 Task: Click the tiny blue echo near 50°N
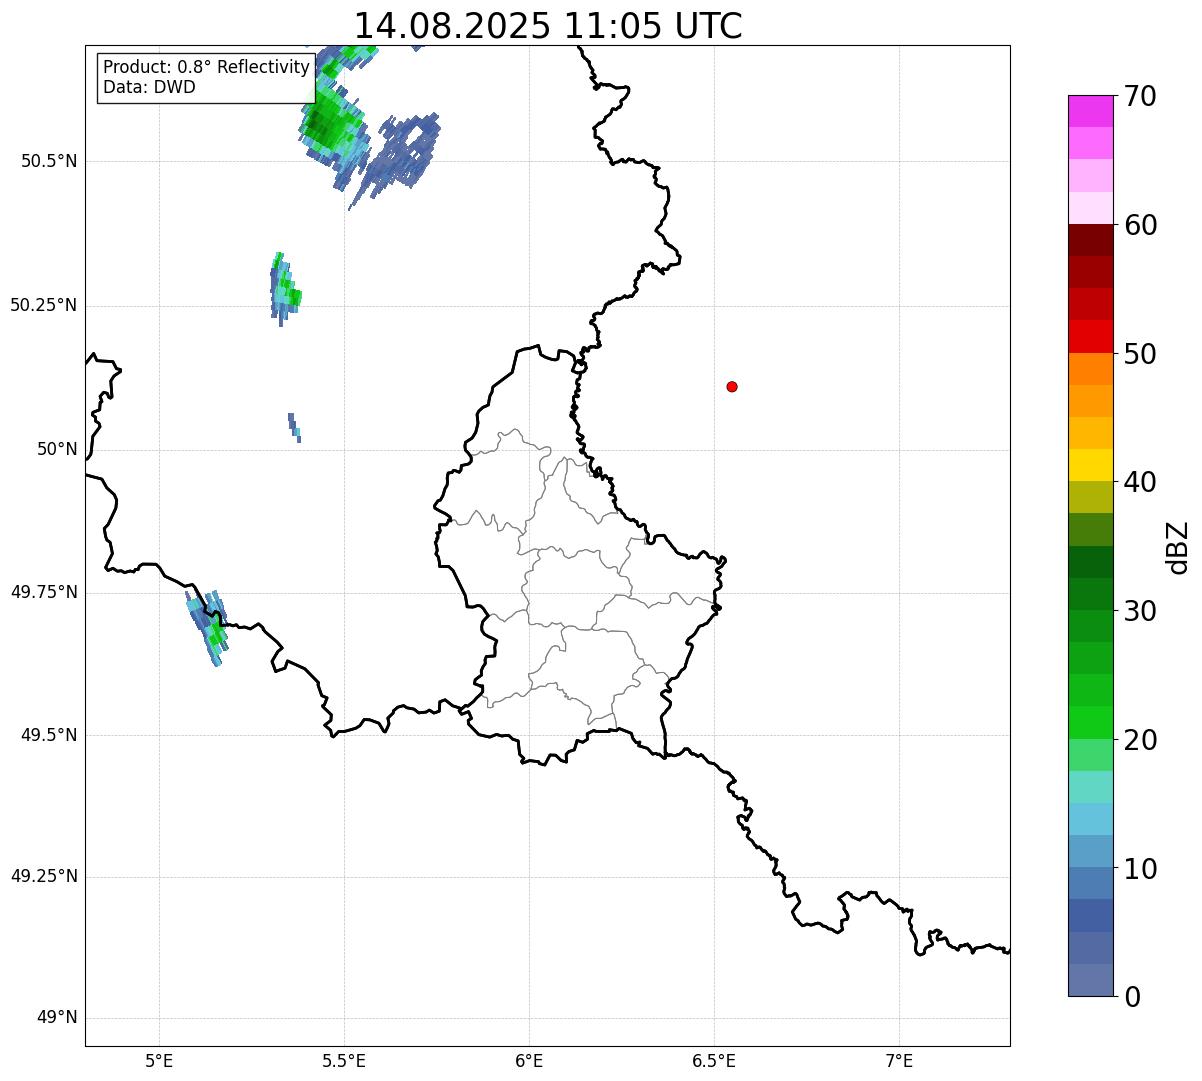click(294, 427)
